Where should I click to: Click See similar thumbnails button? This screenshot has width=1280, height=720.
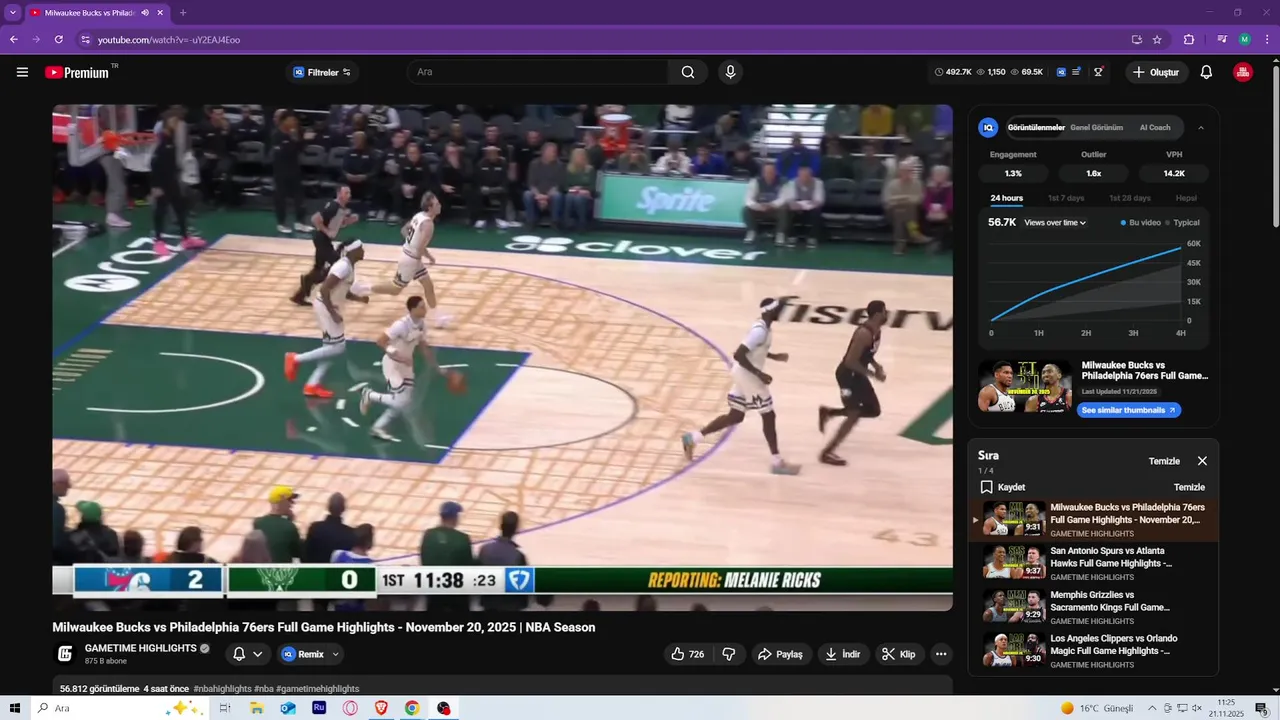[x=1129, y=410]
